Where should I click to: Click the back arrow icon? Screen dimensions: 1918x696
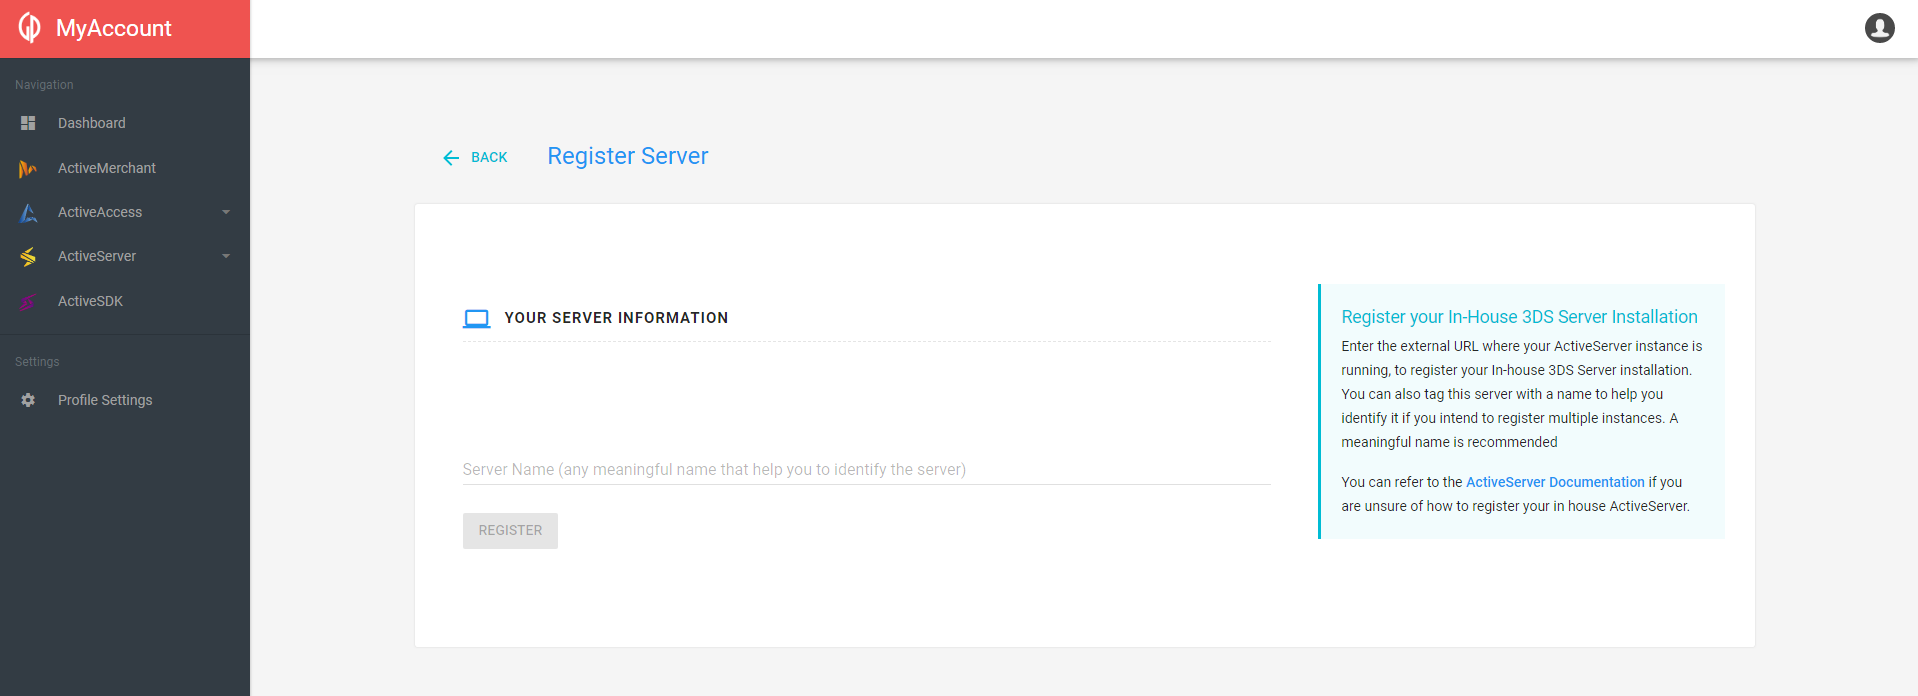[x=451, y=158]
